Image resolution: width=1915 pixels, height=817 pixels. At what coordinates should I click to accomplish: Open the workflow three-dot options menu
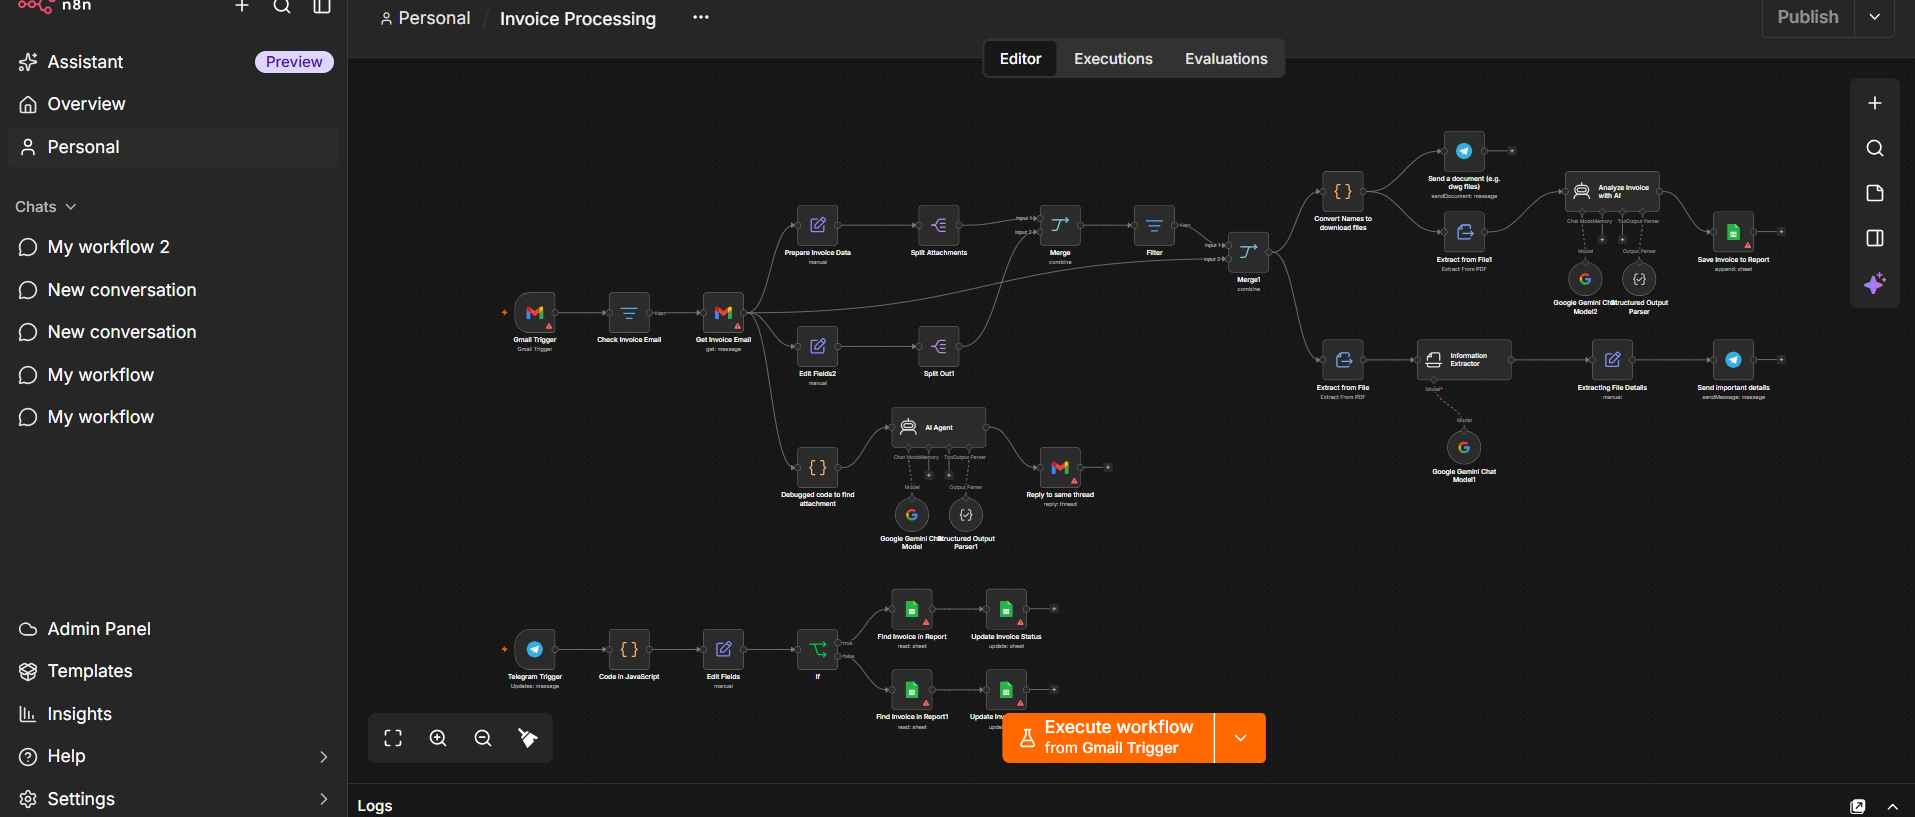point(701,18)
